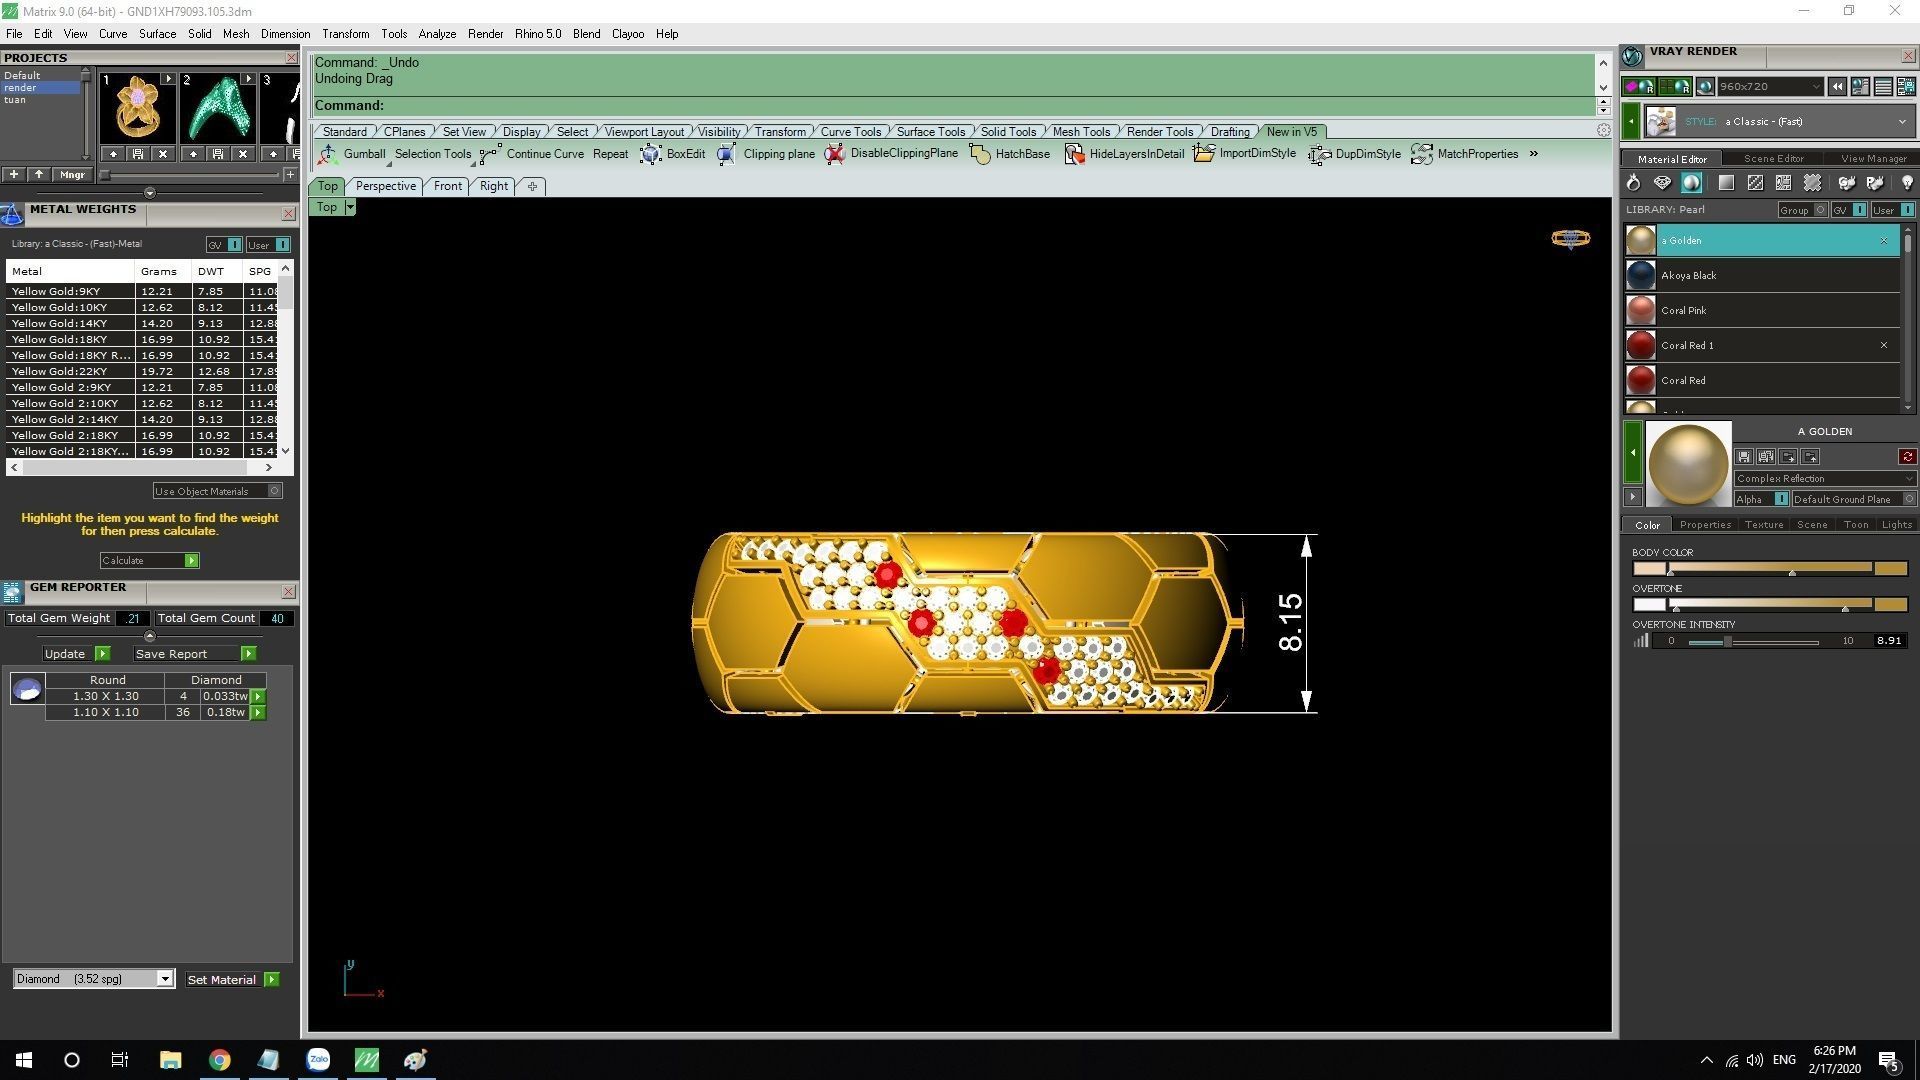Click the V-Ray region render icon

pyautogui.click(x=1675, y=87)
